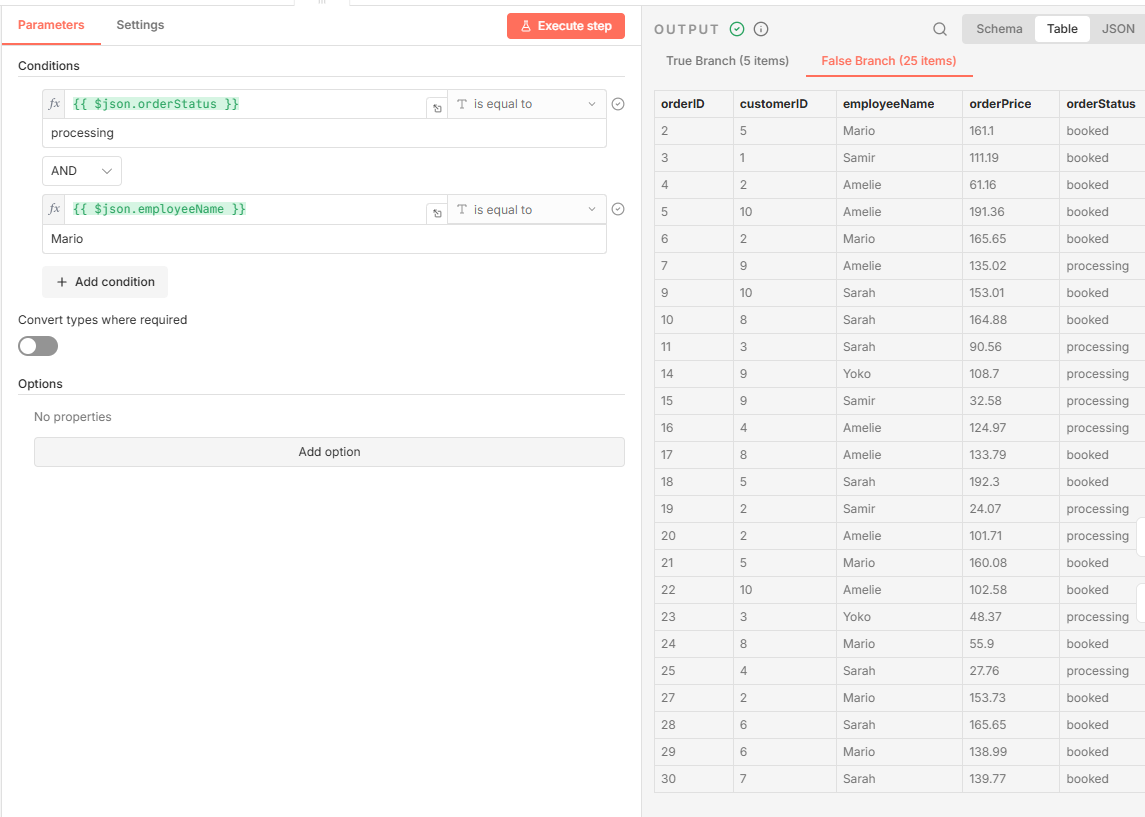Show the True Branch (5 items) tab
Screen dimensions: 1145x817
727,61
